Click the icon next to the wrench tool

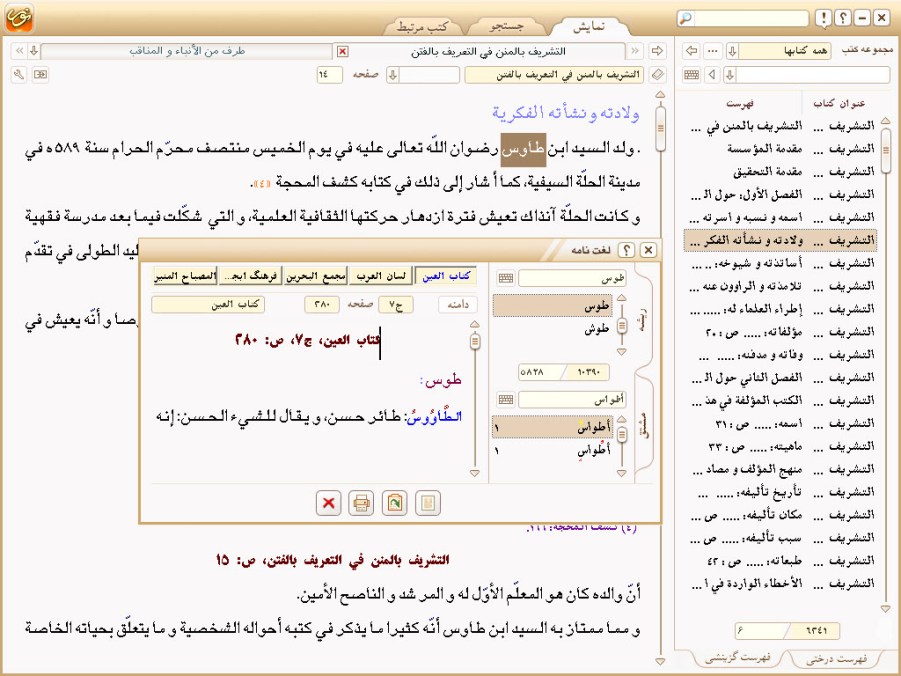40,74
